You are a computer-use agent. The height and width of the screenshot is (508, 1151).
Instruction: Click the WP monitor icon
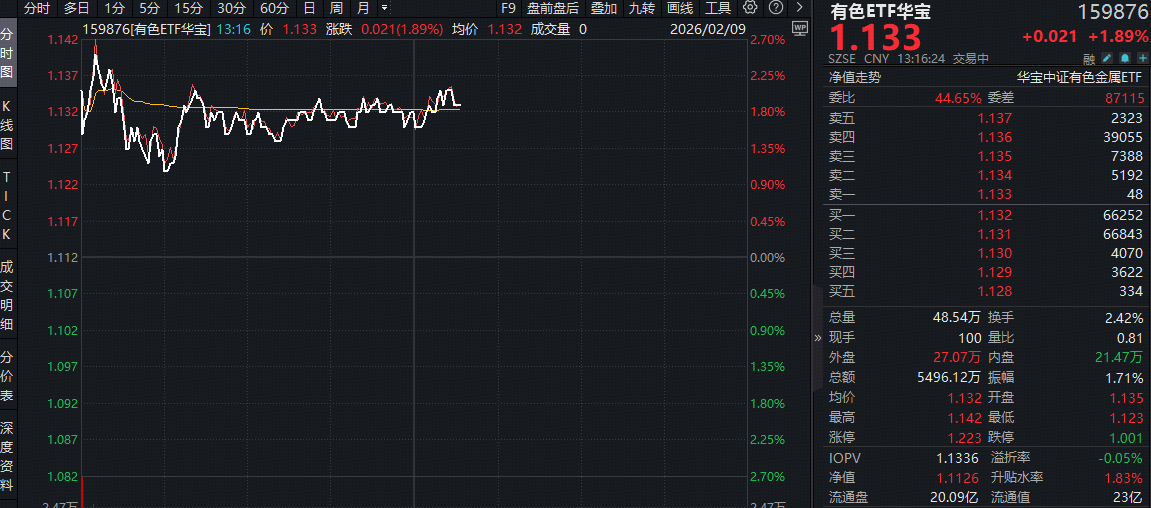797,29
